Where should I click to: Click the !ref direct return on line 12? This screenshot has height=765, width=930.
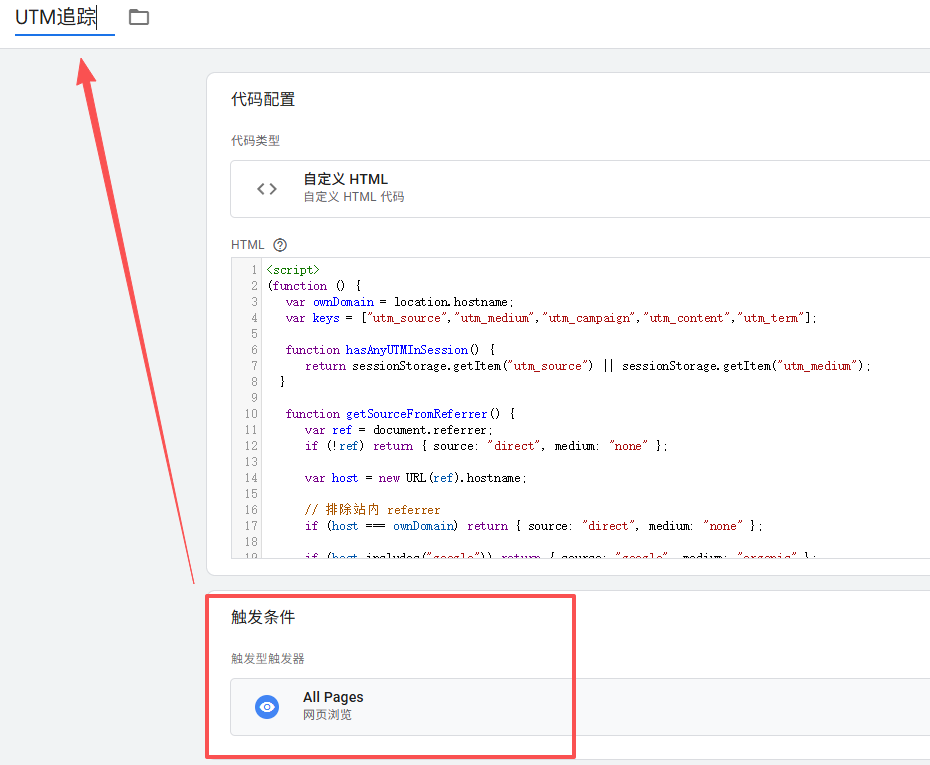(486, 446)
